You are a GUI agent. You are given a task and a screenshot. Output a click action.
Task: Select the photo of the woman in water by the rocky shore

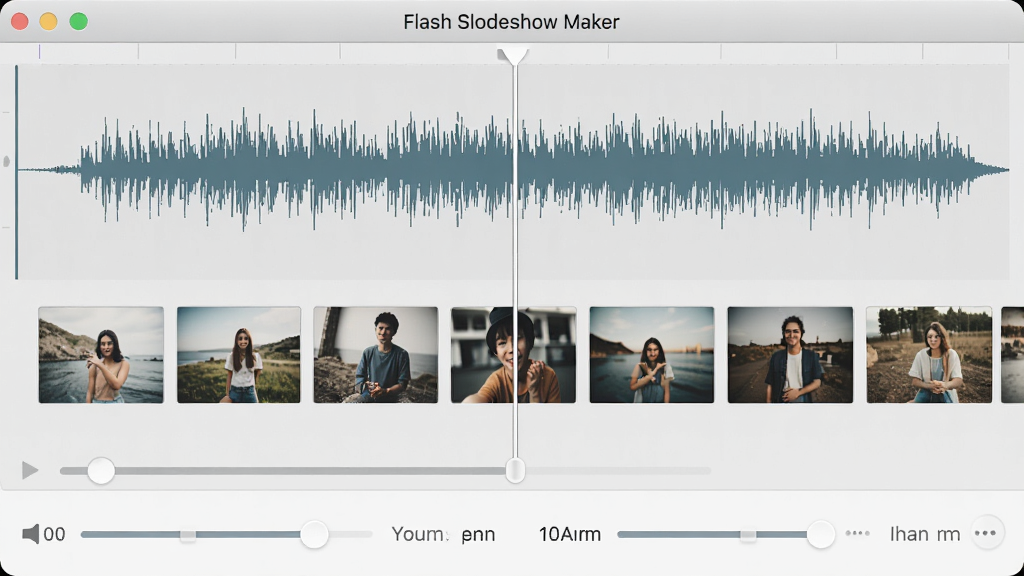(101, 355)
